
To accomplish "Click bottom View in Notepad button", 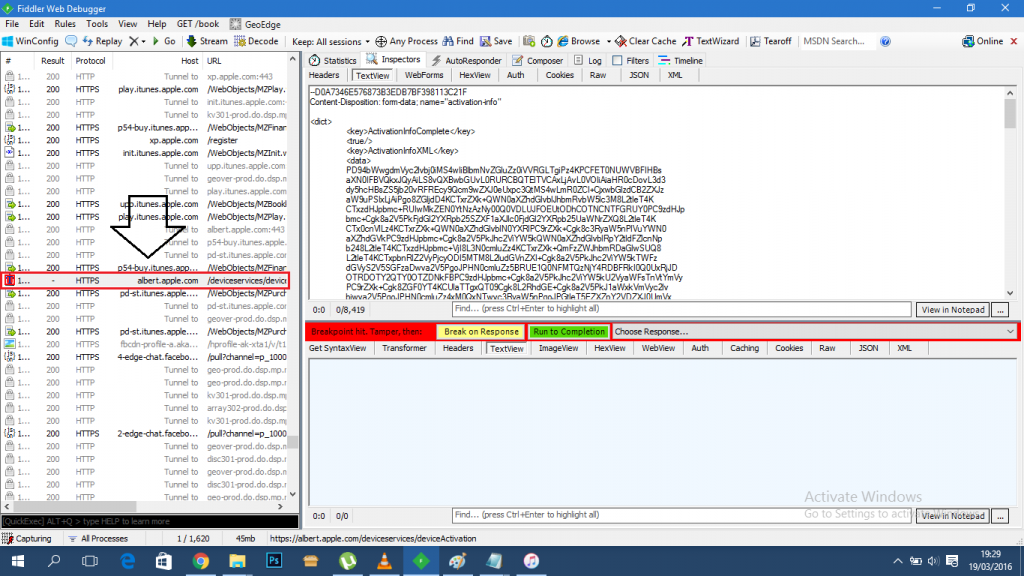I will 953,516.
